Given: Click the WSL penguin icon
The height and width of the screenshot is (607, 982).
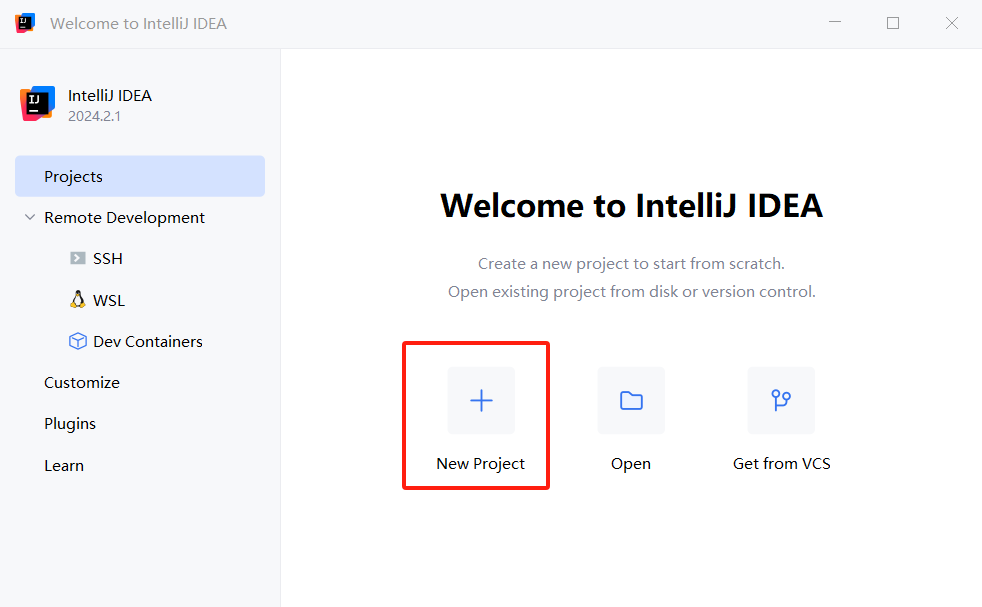Looking at the screenshot, I should pyautogui.click(x=78, y=300).
